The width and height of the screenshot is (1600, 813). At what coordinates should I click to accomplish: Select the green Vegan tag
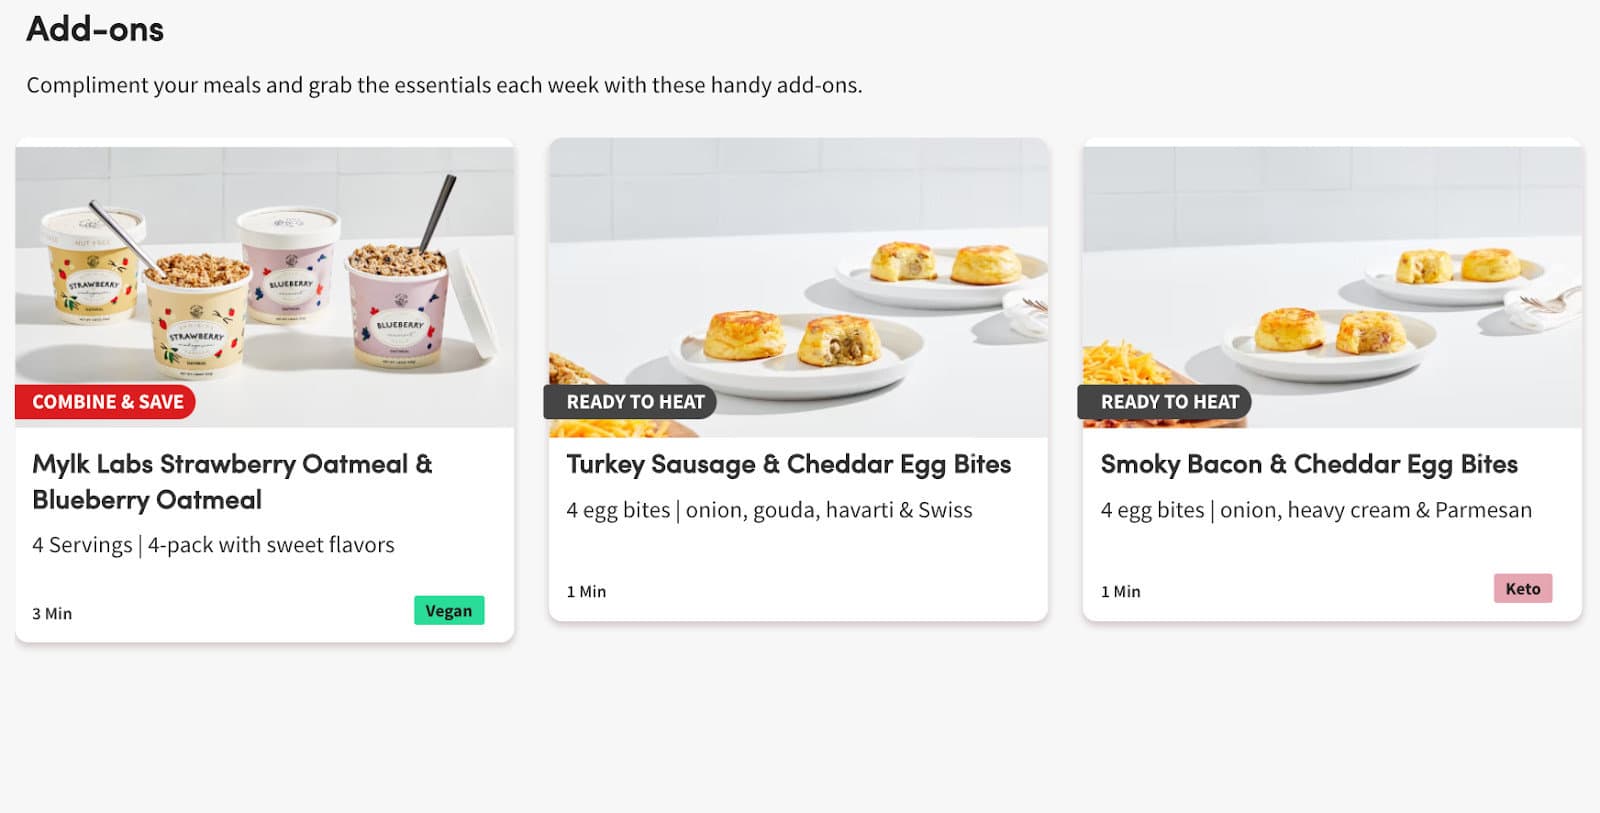[449, 610]
